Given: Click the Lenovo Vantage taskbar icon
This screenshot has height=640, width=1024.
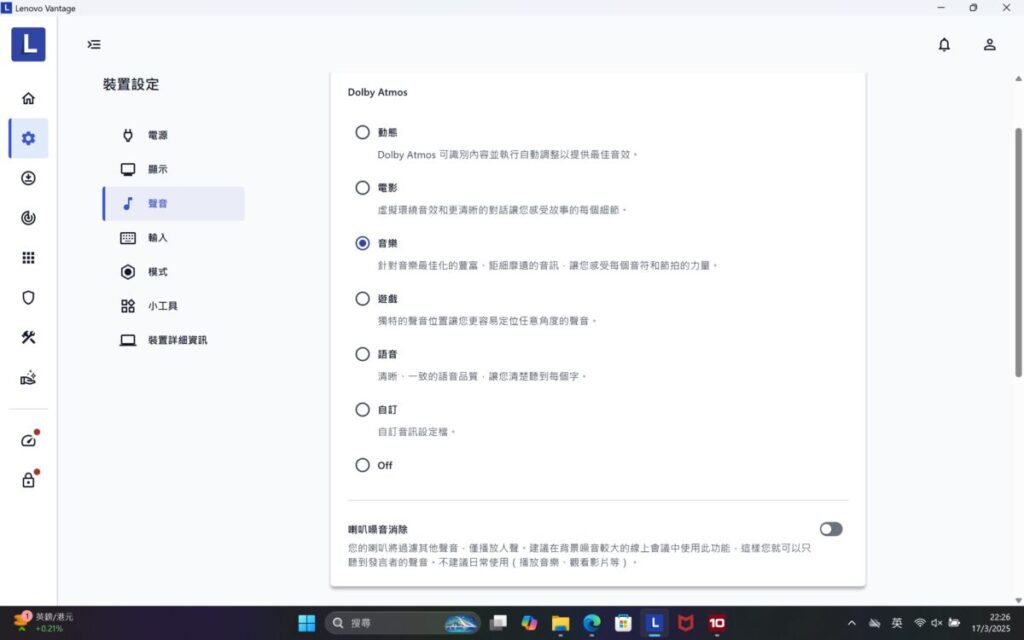Looking at the screenshot, I should [654, 623].
